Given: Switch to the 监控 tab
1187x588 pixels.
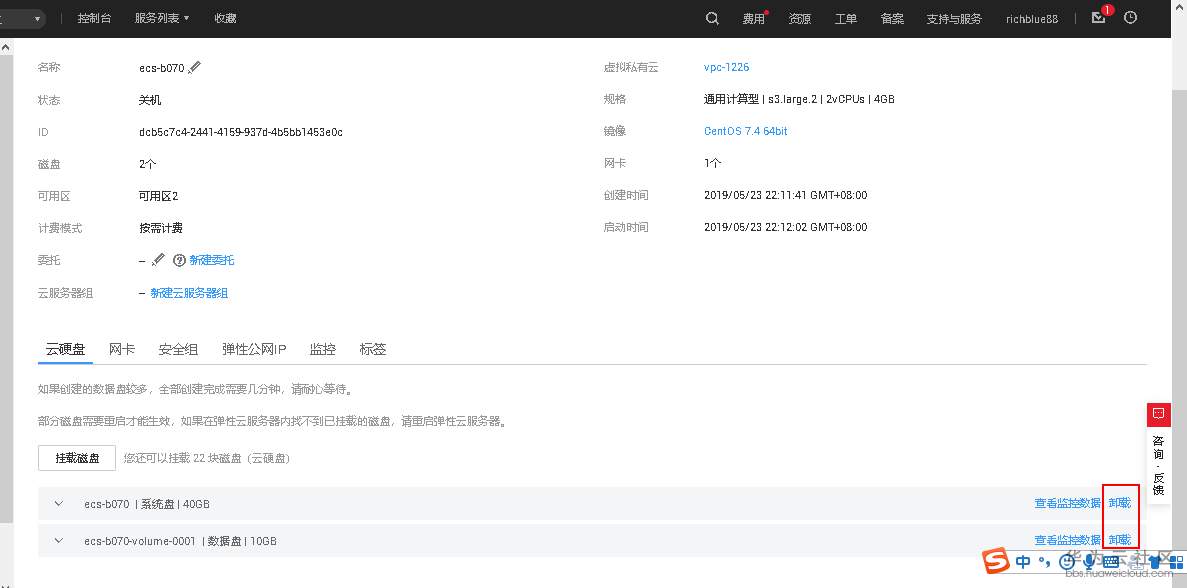Looking at the screenshot, I should point(322,349).
